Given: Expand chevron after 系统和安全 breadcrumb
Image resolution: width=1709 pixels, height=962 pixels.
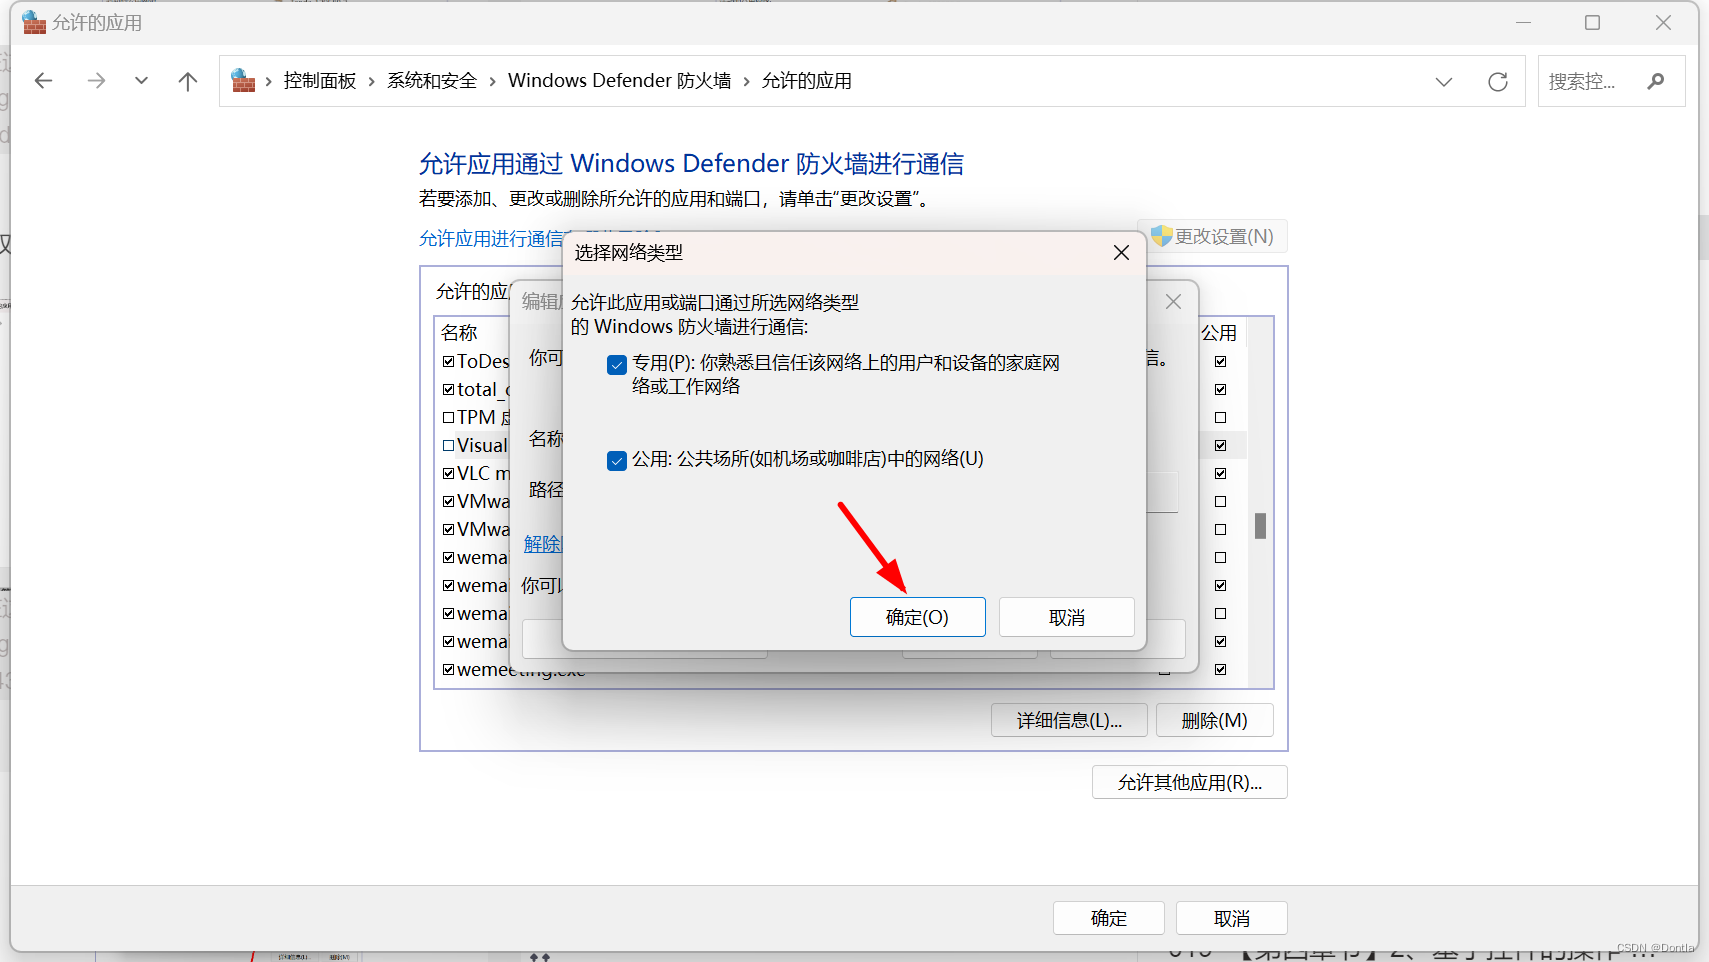Looking at the screenshot, I should coord(493,82).
